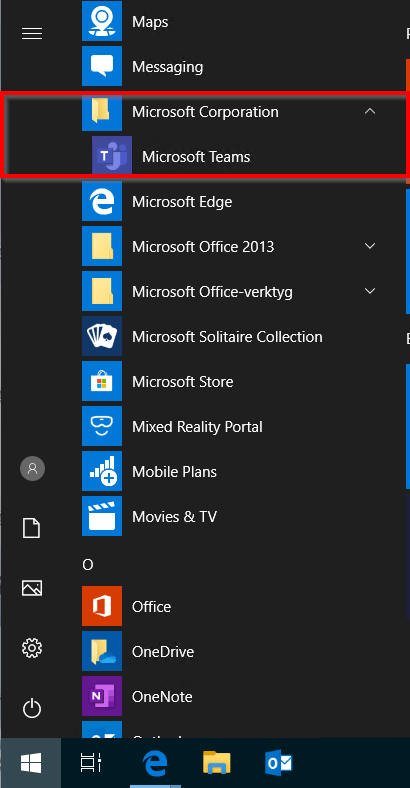
Task: Open Settings gear in Start sidebar
Action: 32,648
